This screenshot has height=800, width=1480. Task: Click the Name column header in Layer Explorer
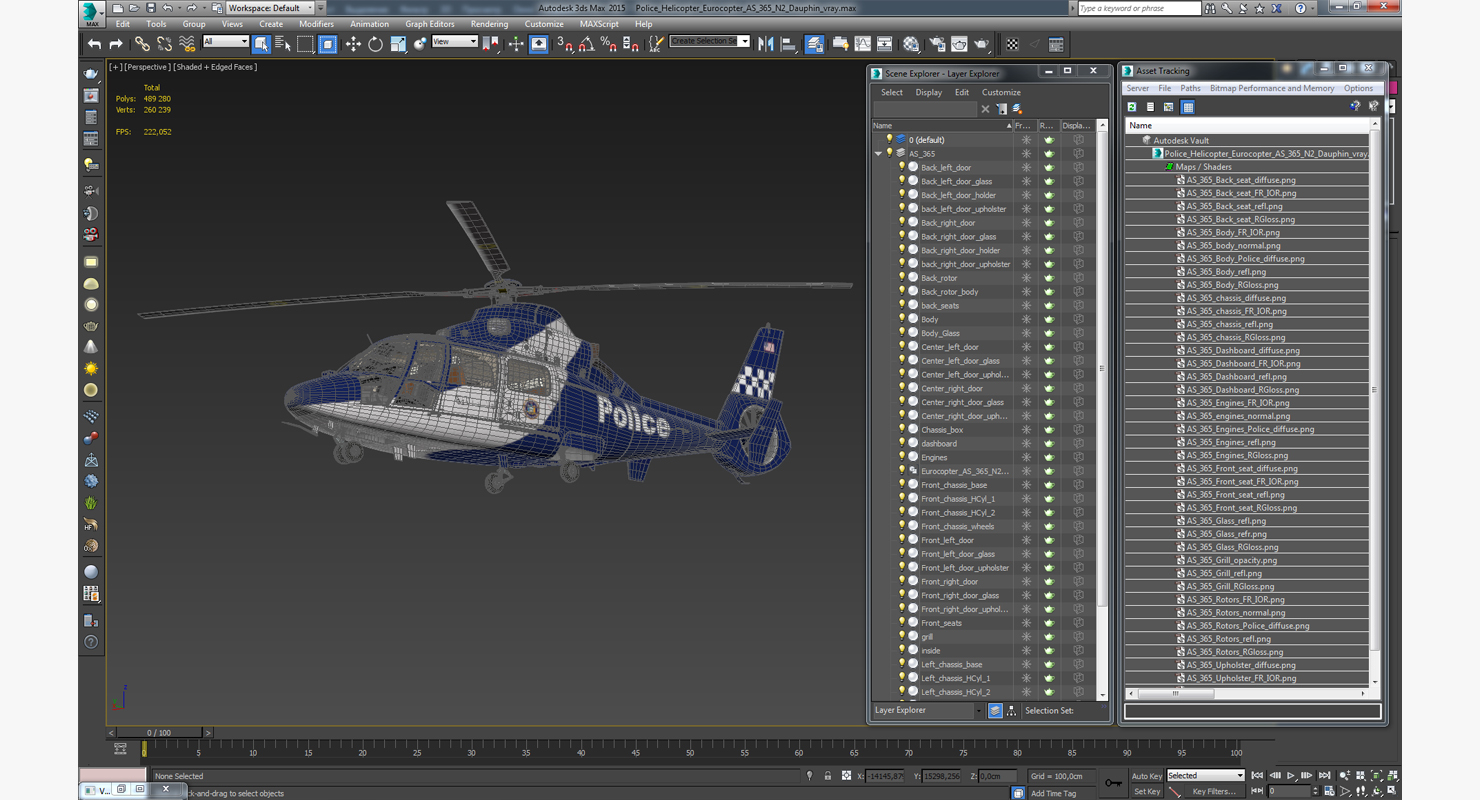[x=942, y=126]
